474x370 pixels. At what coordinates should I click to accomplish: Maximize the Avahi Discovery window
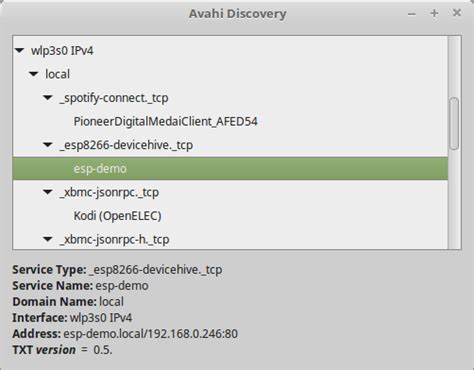point(434,13)
